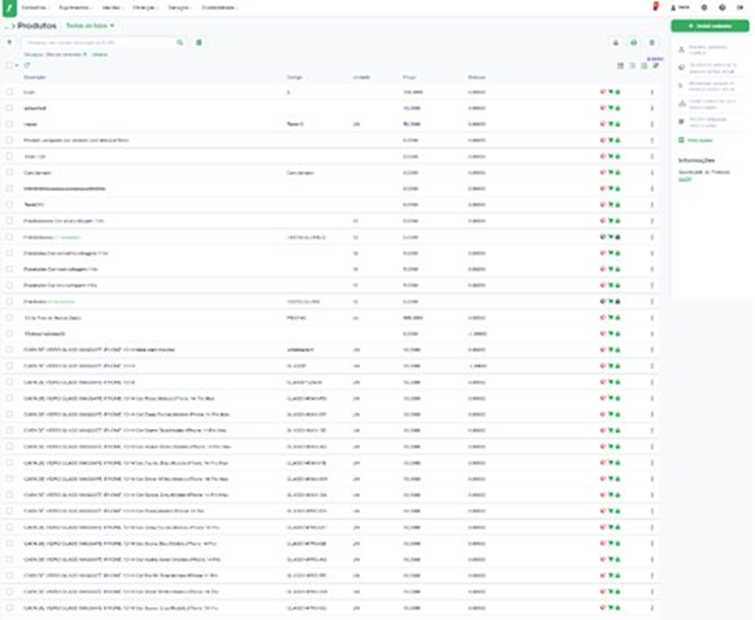Viewport: 755px width, 620px height.
Task: Check the checkbox of the last visible product row
Action: [x=9, y=608]
